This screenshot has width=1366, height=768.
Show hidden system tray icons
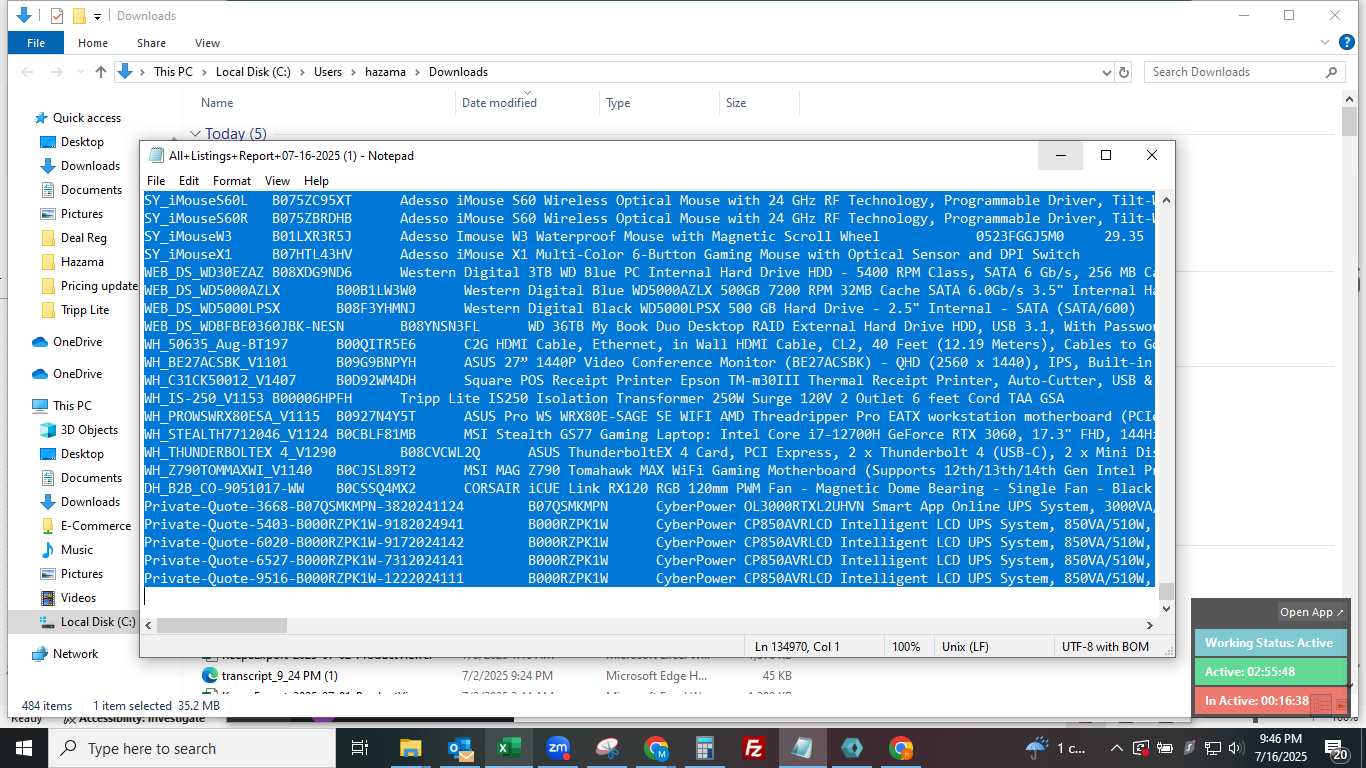click(x=1117, y=748)
